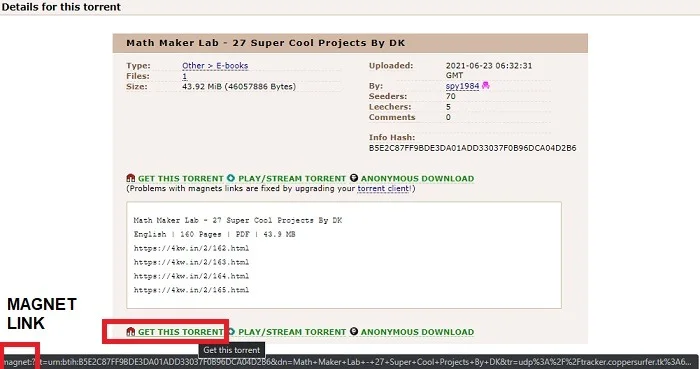Click the 4kw.in/2/162.html line in description
The width and height of the screenshot is (700, 369).
[192, 248]
